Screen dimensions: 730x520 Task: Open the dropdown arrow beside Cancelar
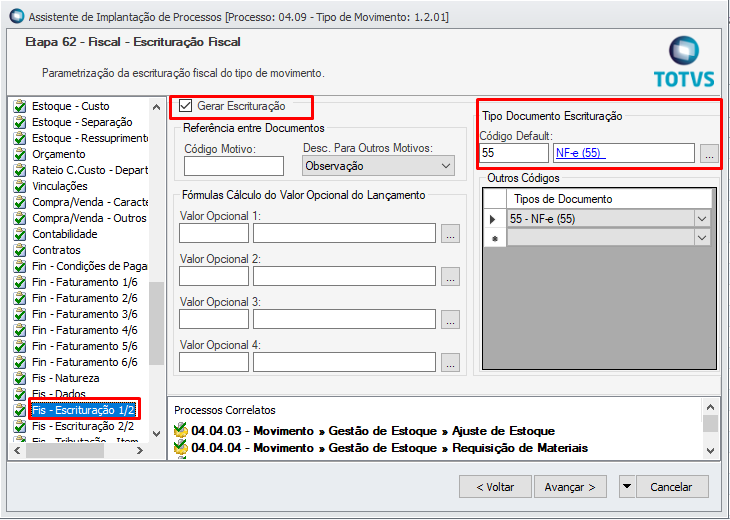point(627,486)
